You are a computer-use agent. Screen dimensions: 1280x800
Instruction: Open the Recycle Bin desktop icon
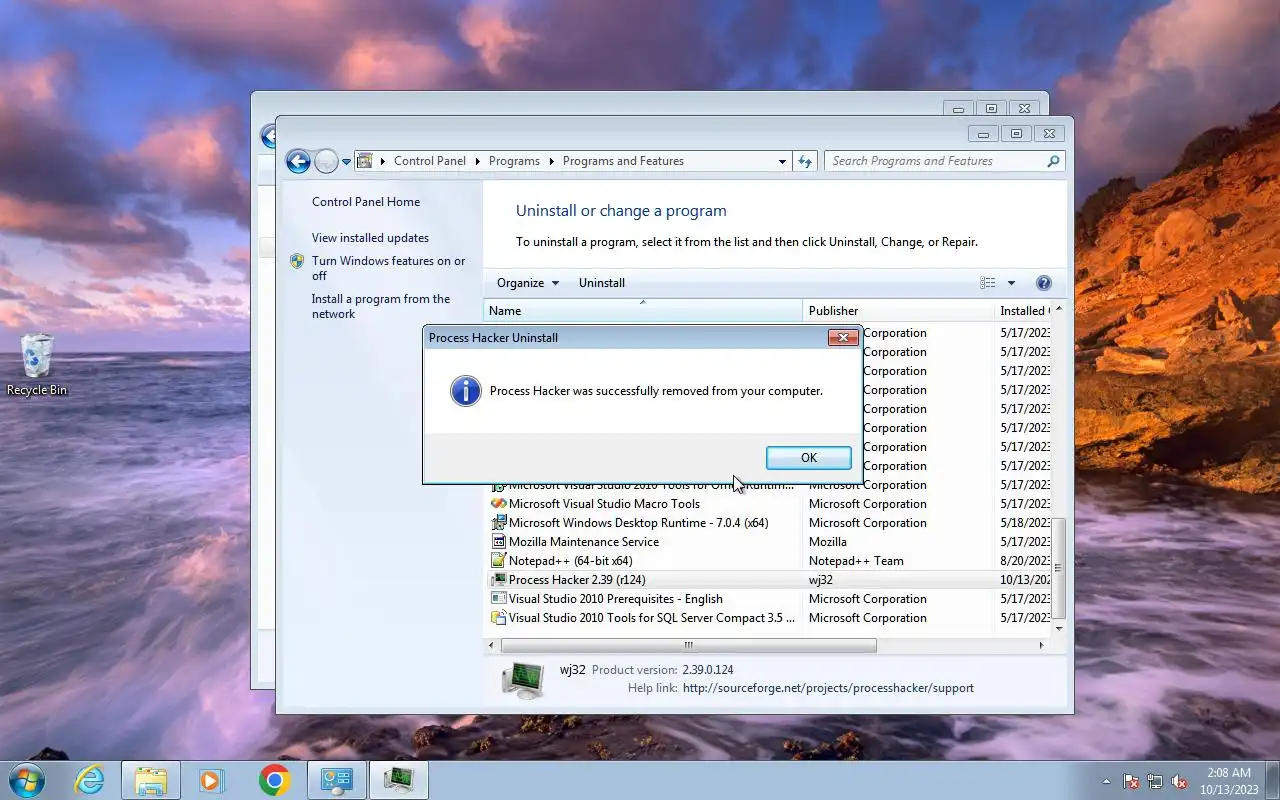(x=37, y=365)
